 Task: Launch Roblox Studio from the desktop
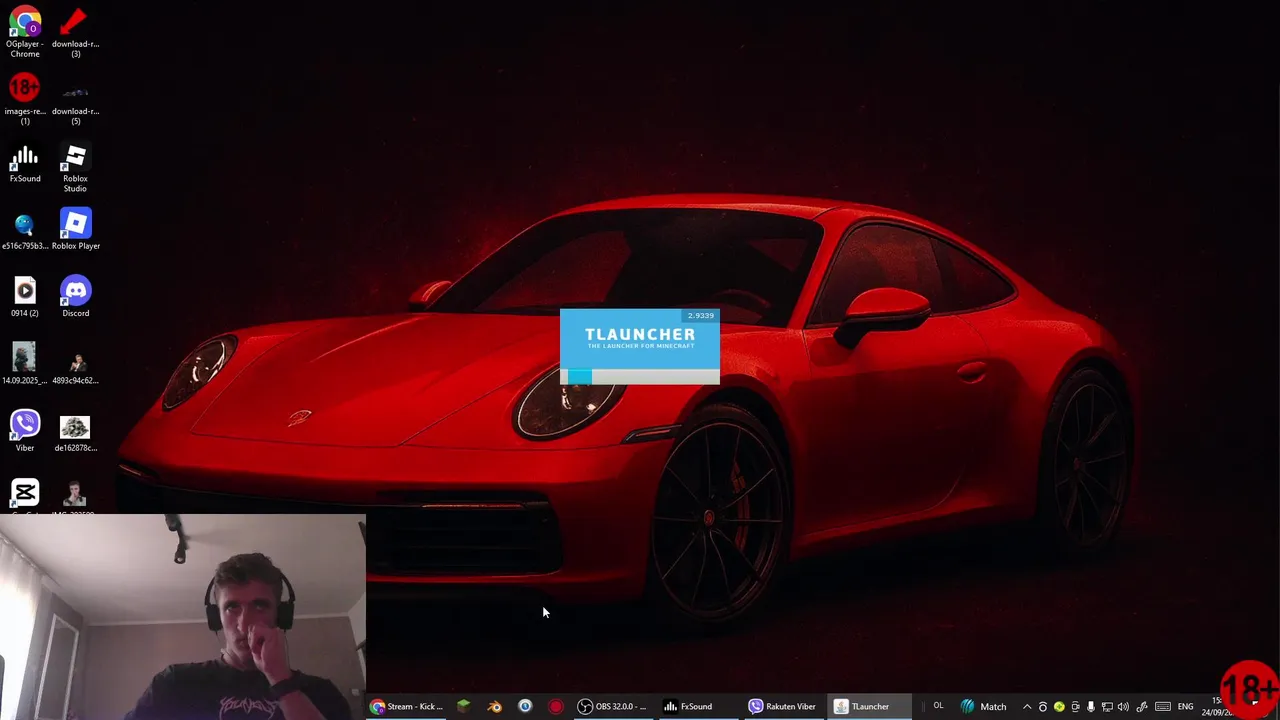75,167
